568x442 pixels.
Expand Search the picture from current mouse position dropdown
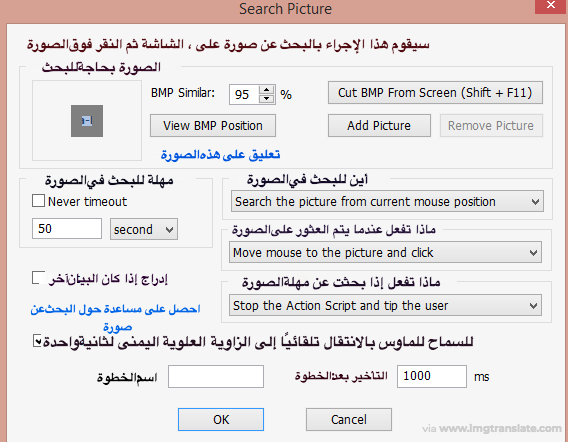pyautogui.click(x=387, y=201)
